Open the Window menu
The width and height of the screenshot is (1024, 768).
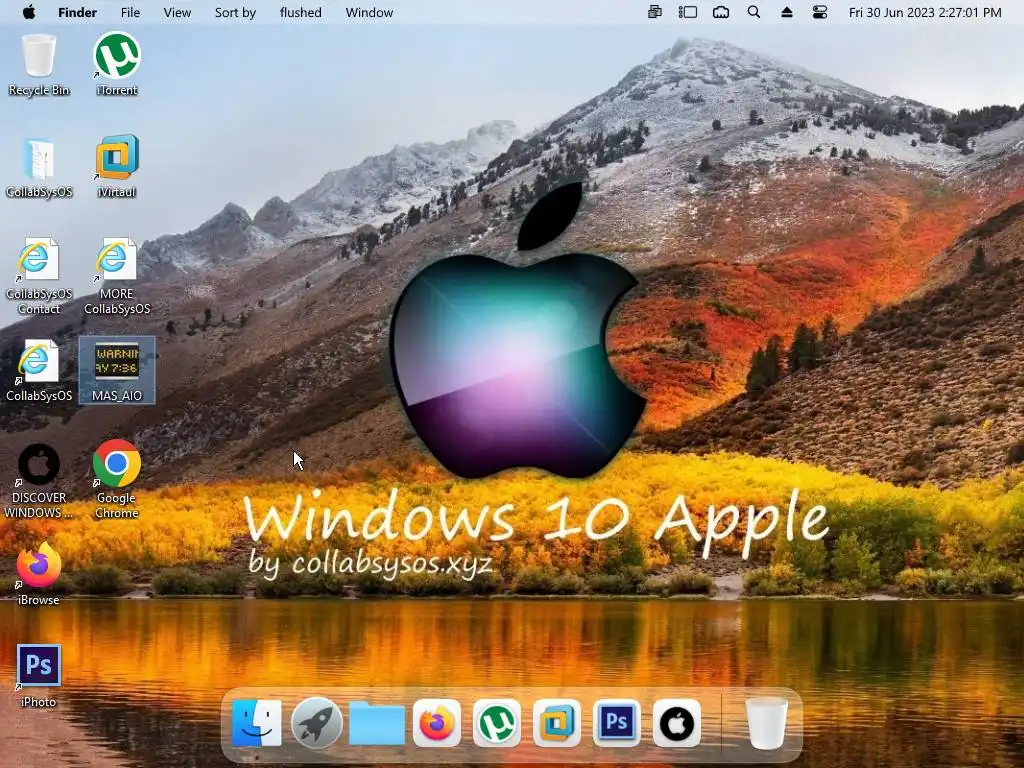tap(369, 12)
